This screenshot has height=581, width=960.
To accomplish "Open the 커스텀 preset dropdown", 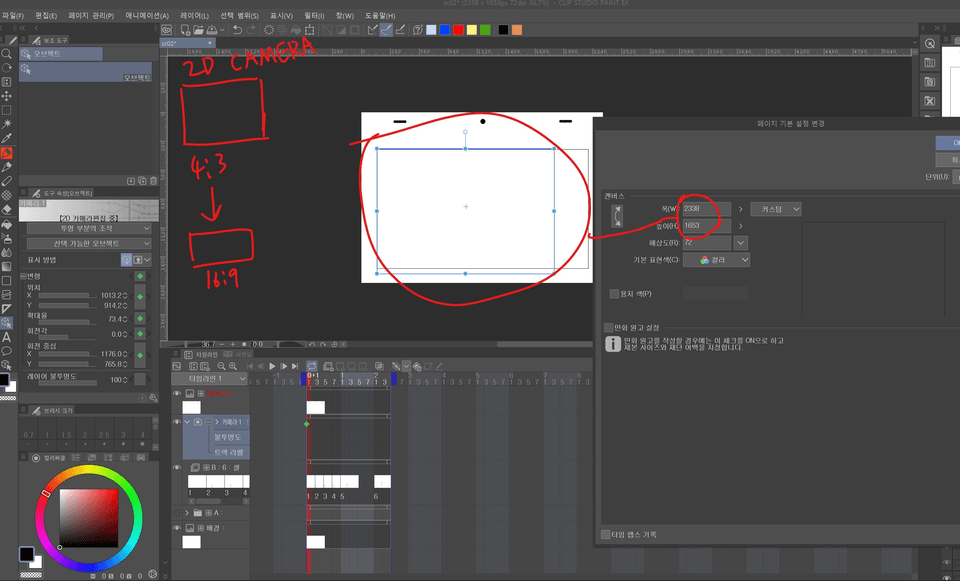I will tap(775, 209).
